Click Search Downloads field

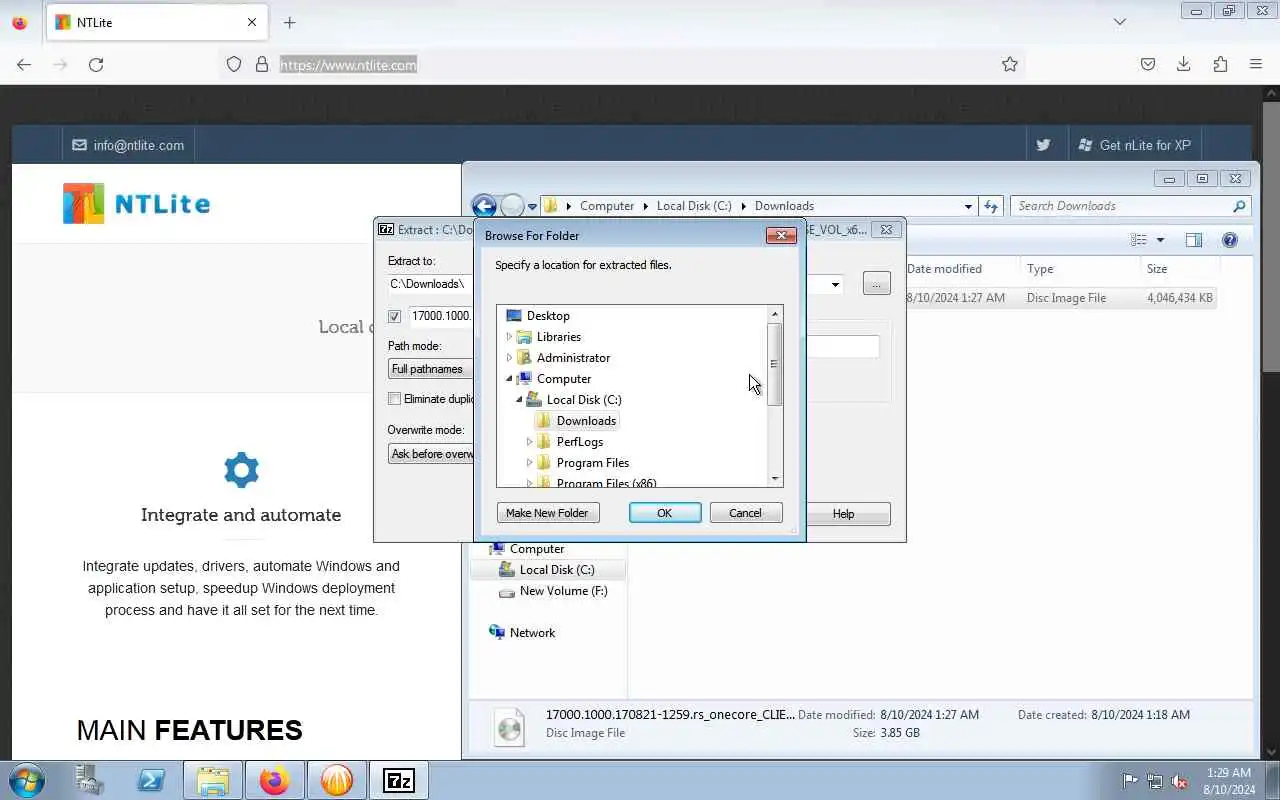1130,206
